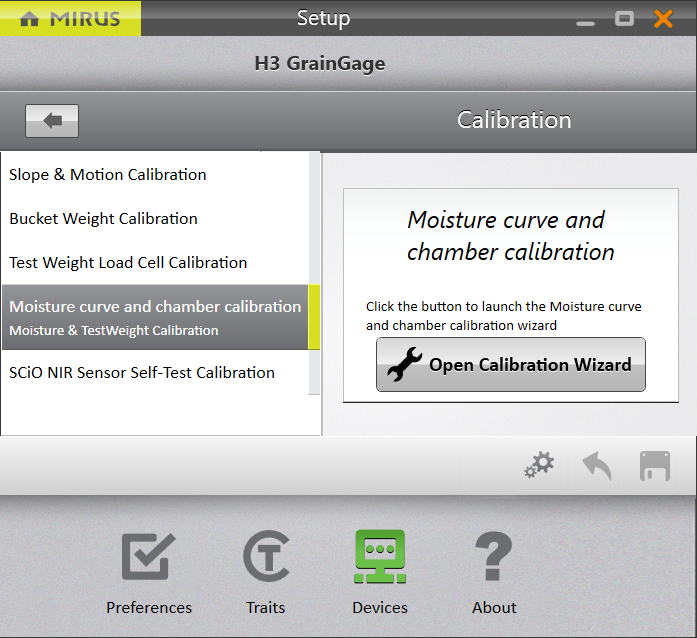
Task: Maximize the Setup window
Action: 624,18
